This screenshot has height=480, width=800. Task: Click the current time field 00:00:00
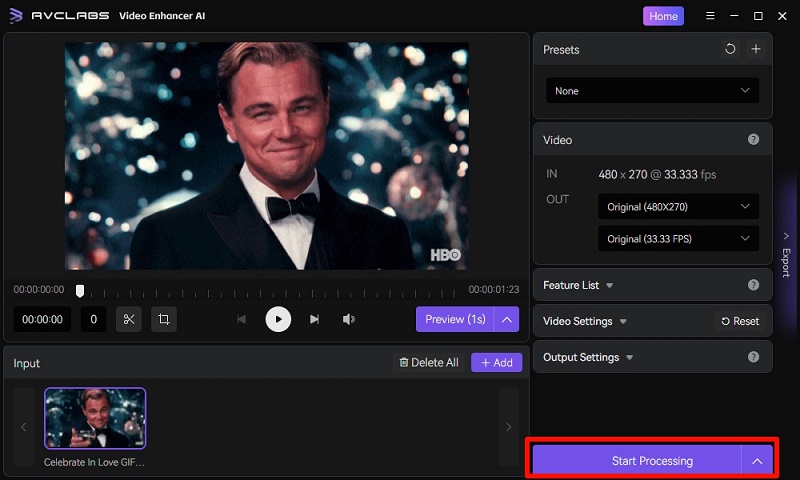[42, 319]
